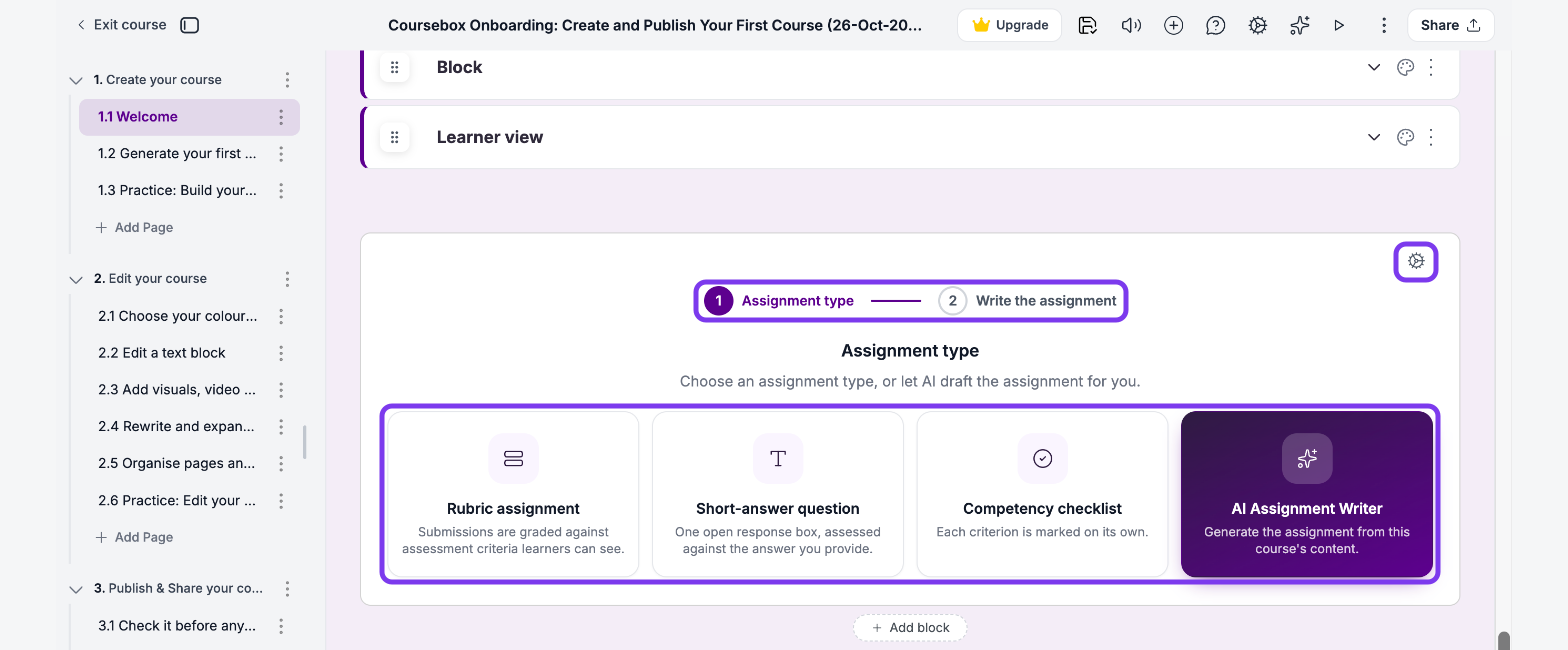Open options for 1. Create your course
Screen dimensions: 1568x650
coord(287,80)
